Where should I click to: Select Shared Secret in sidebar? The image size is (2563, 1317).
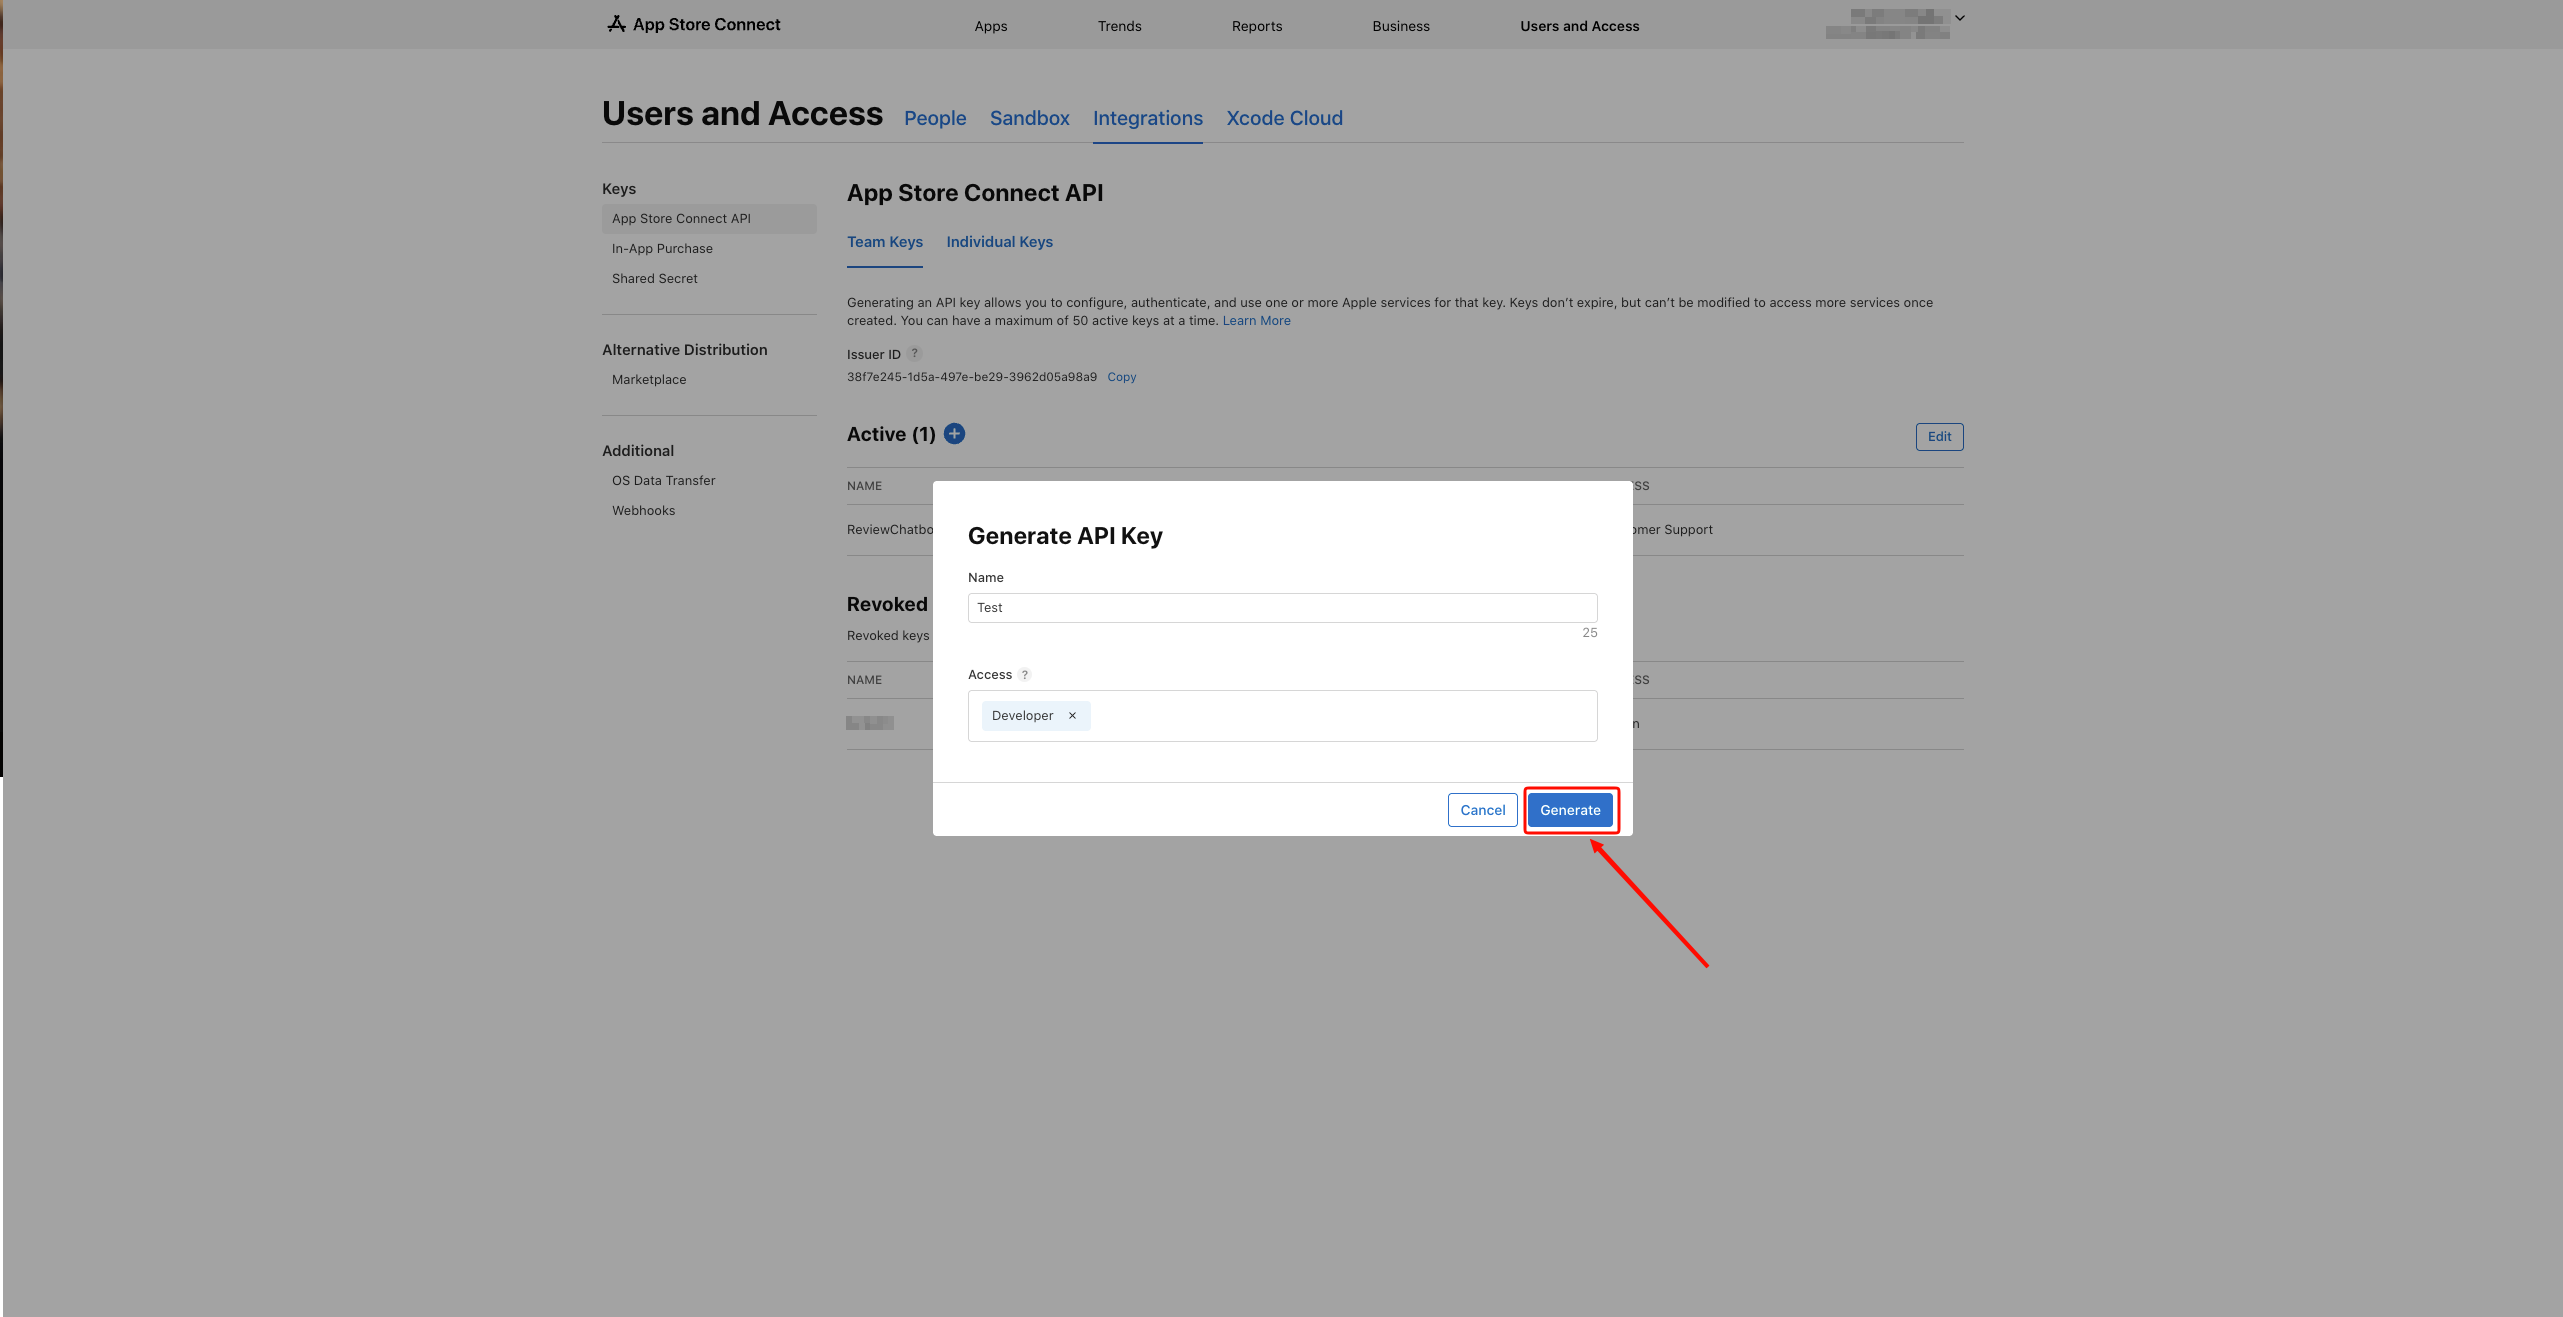pos(655,279)
